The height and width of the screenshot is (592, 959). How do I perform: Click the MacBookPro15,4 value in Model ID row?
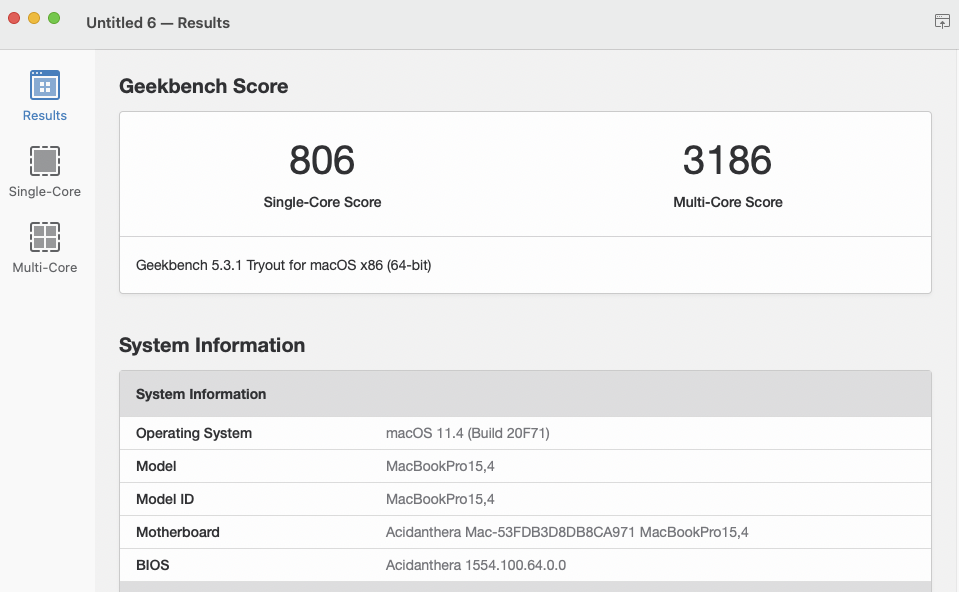click(x=440, y=499)
